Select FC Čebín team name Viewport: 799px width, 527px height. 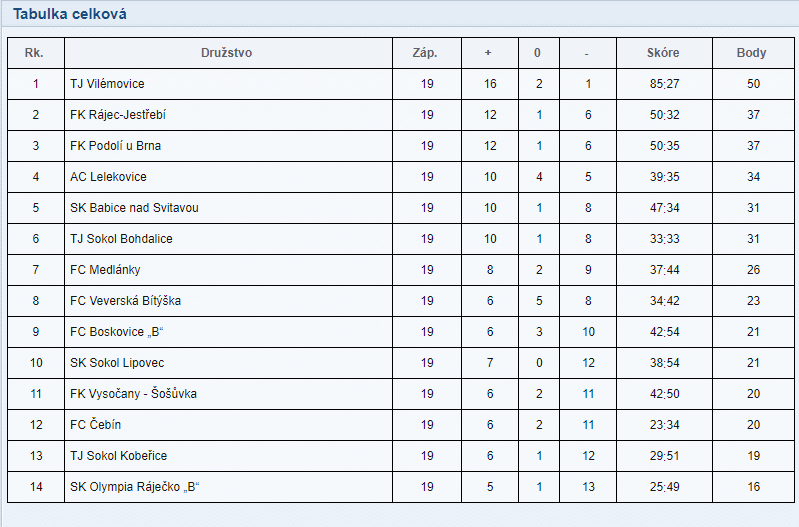click(x=95, y=425)
